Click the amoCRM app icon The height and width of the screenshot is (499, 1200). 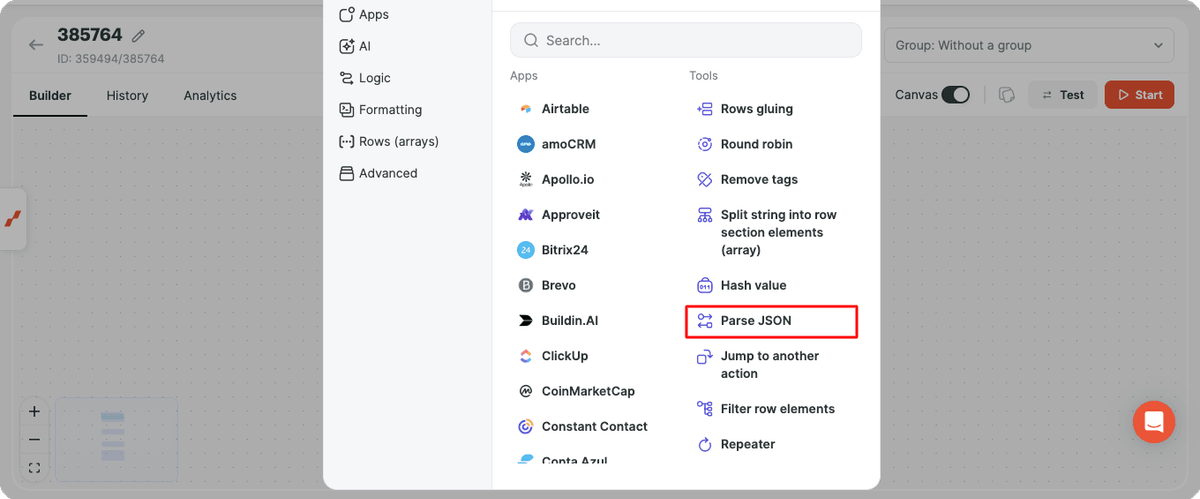(526, 144)
